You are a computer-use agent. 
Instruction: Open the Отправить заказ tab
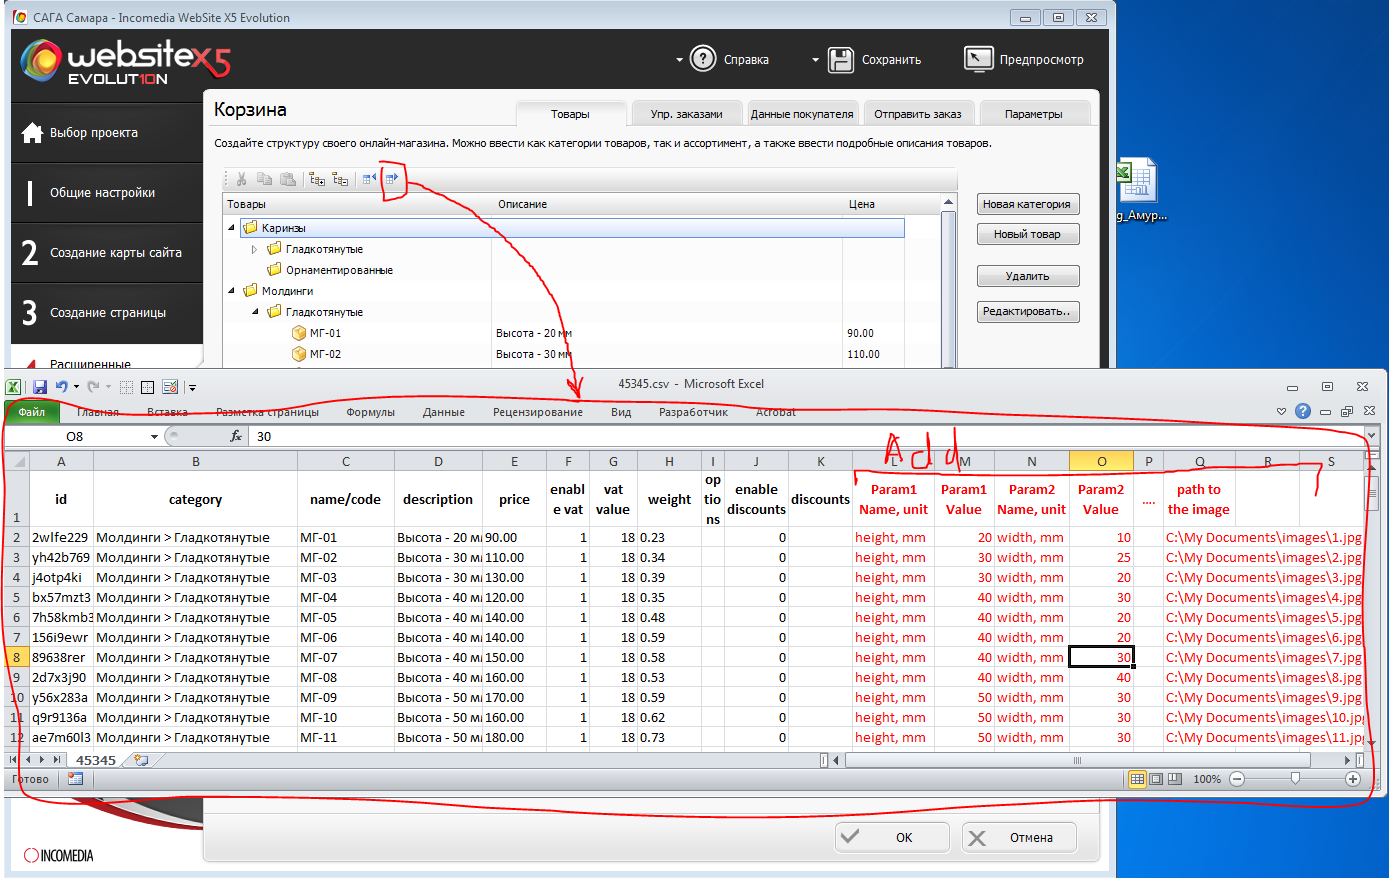click(918, 113)
